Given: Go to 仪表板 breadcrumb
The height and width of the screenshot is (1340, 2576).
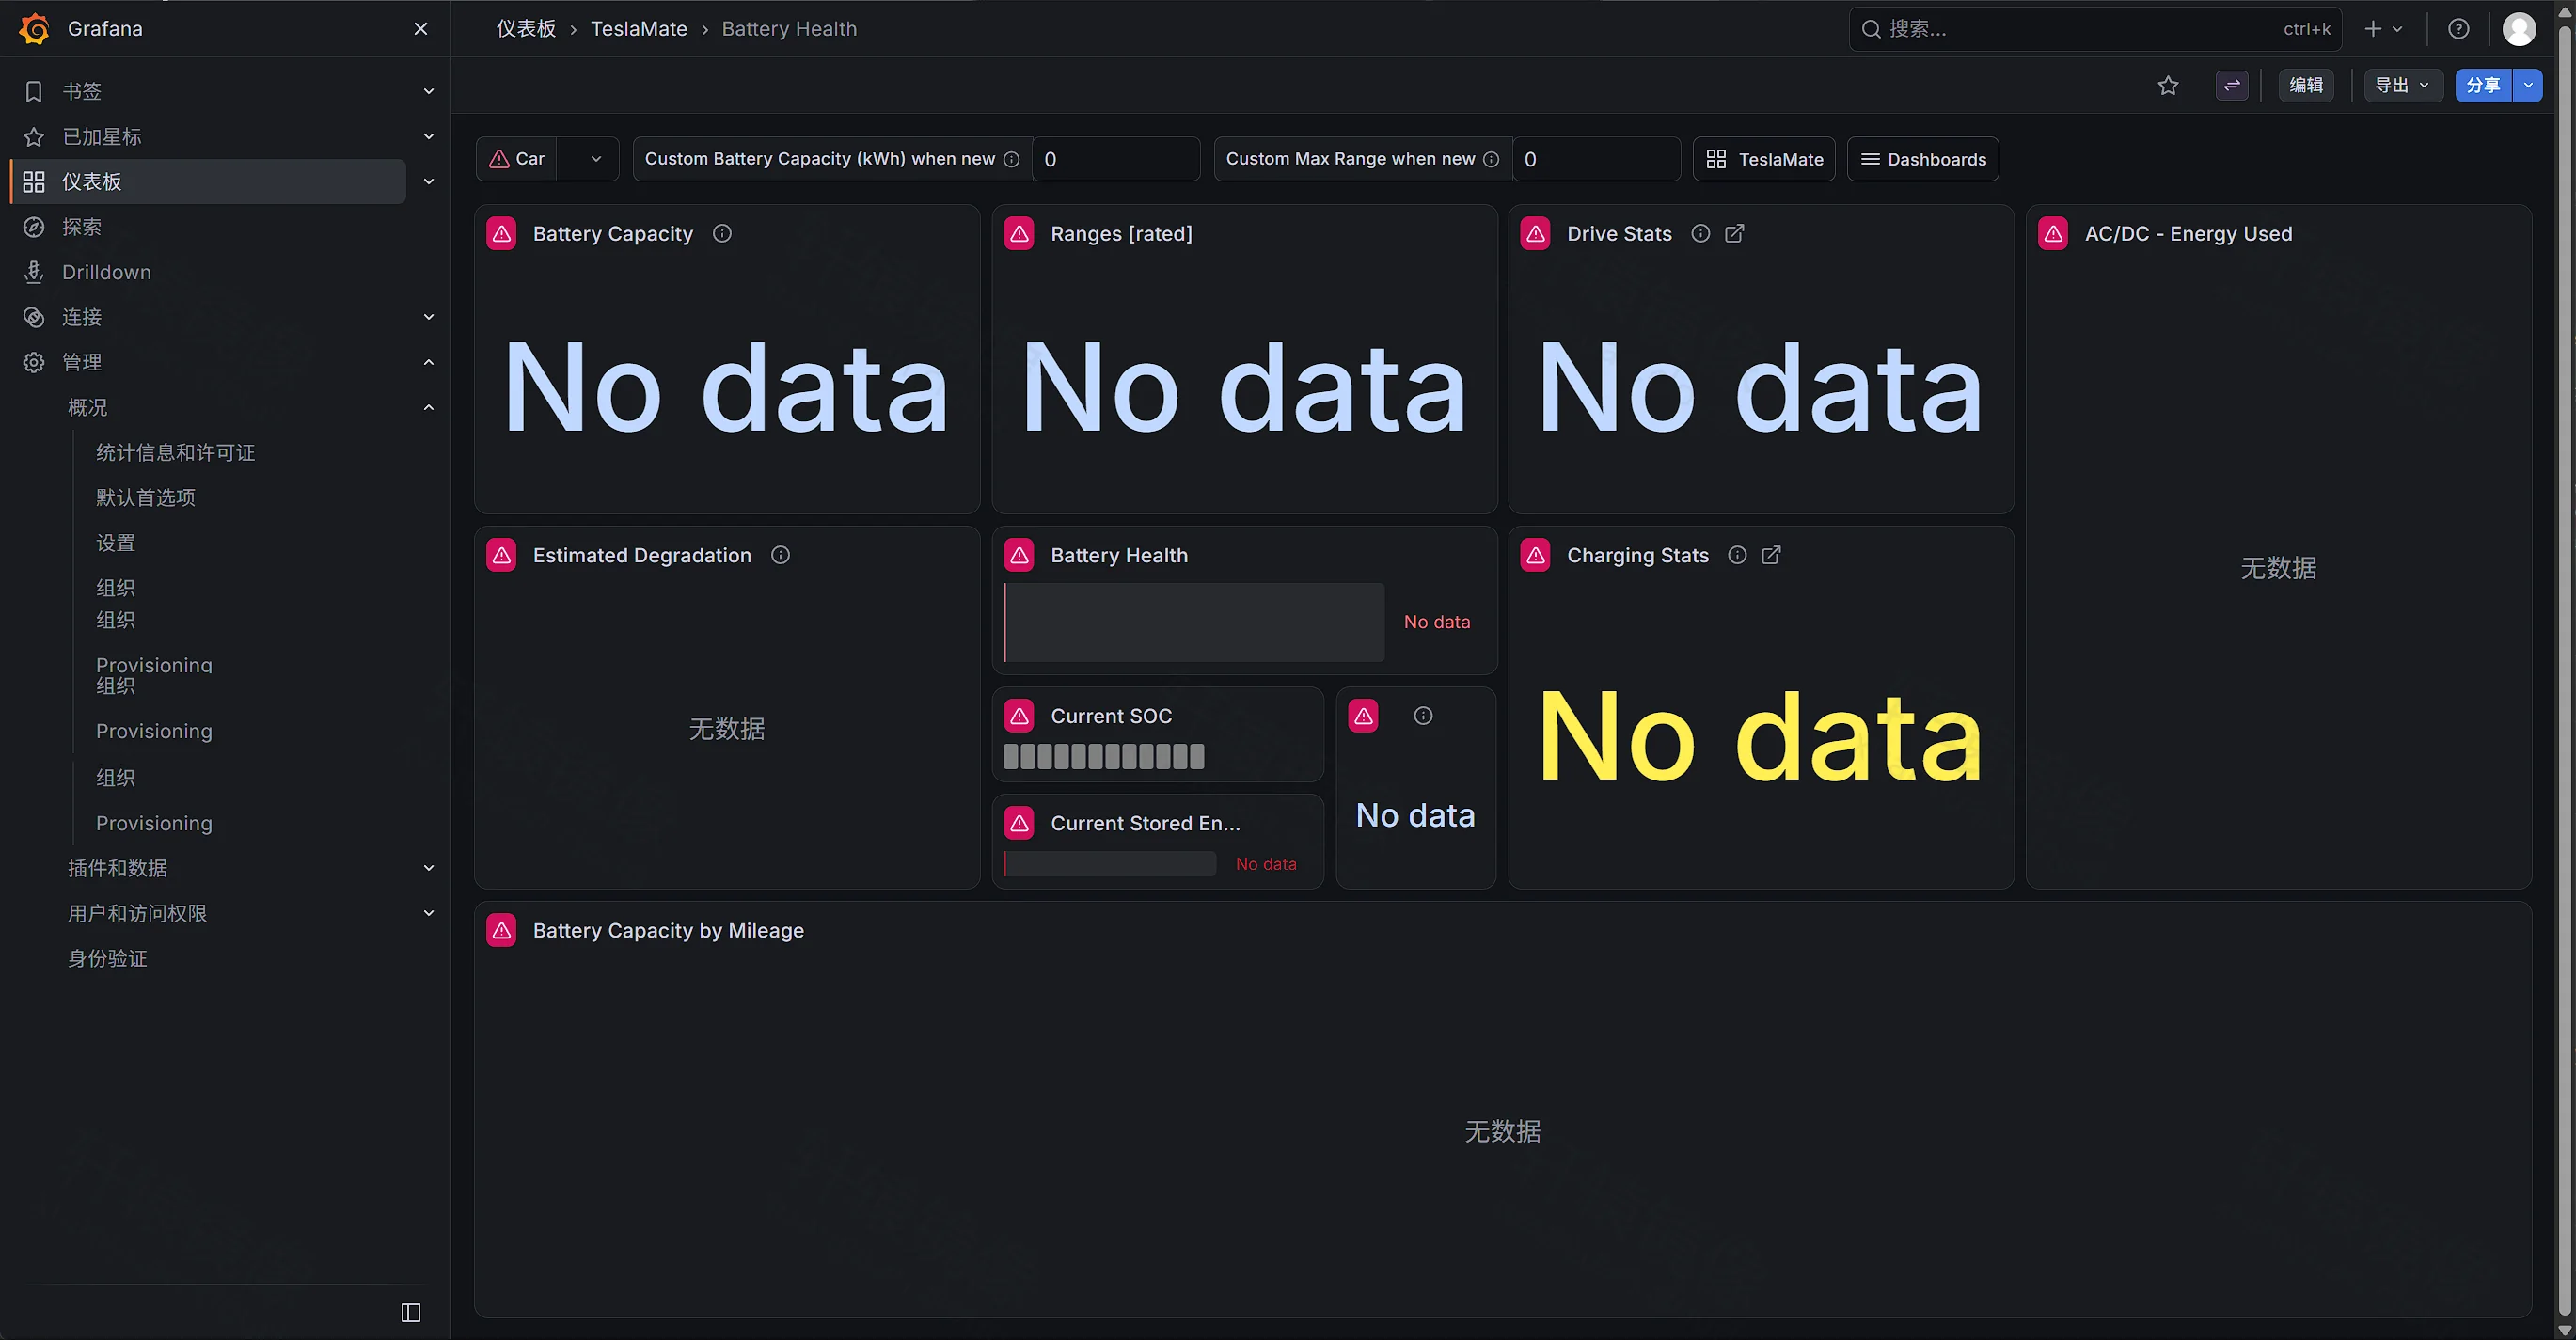Looking at the screenshot, I should [x=526, y=29].
